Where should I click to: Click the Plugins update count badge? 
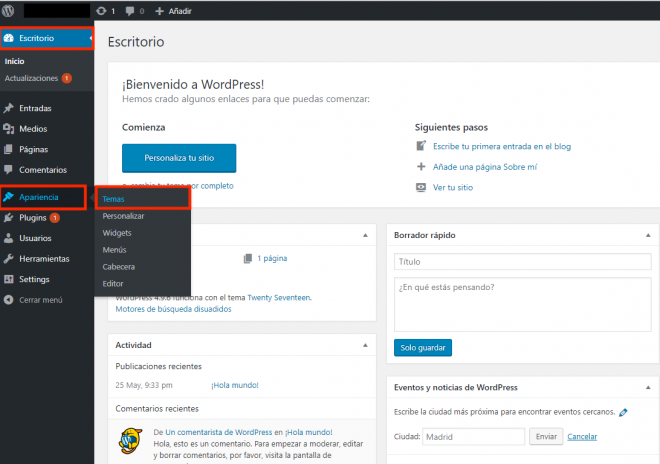click(x=55, y=218)
